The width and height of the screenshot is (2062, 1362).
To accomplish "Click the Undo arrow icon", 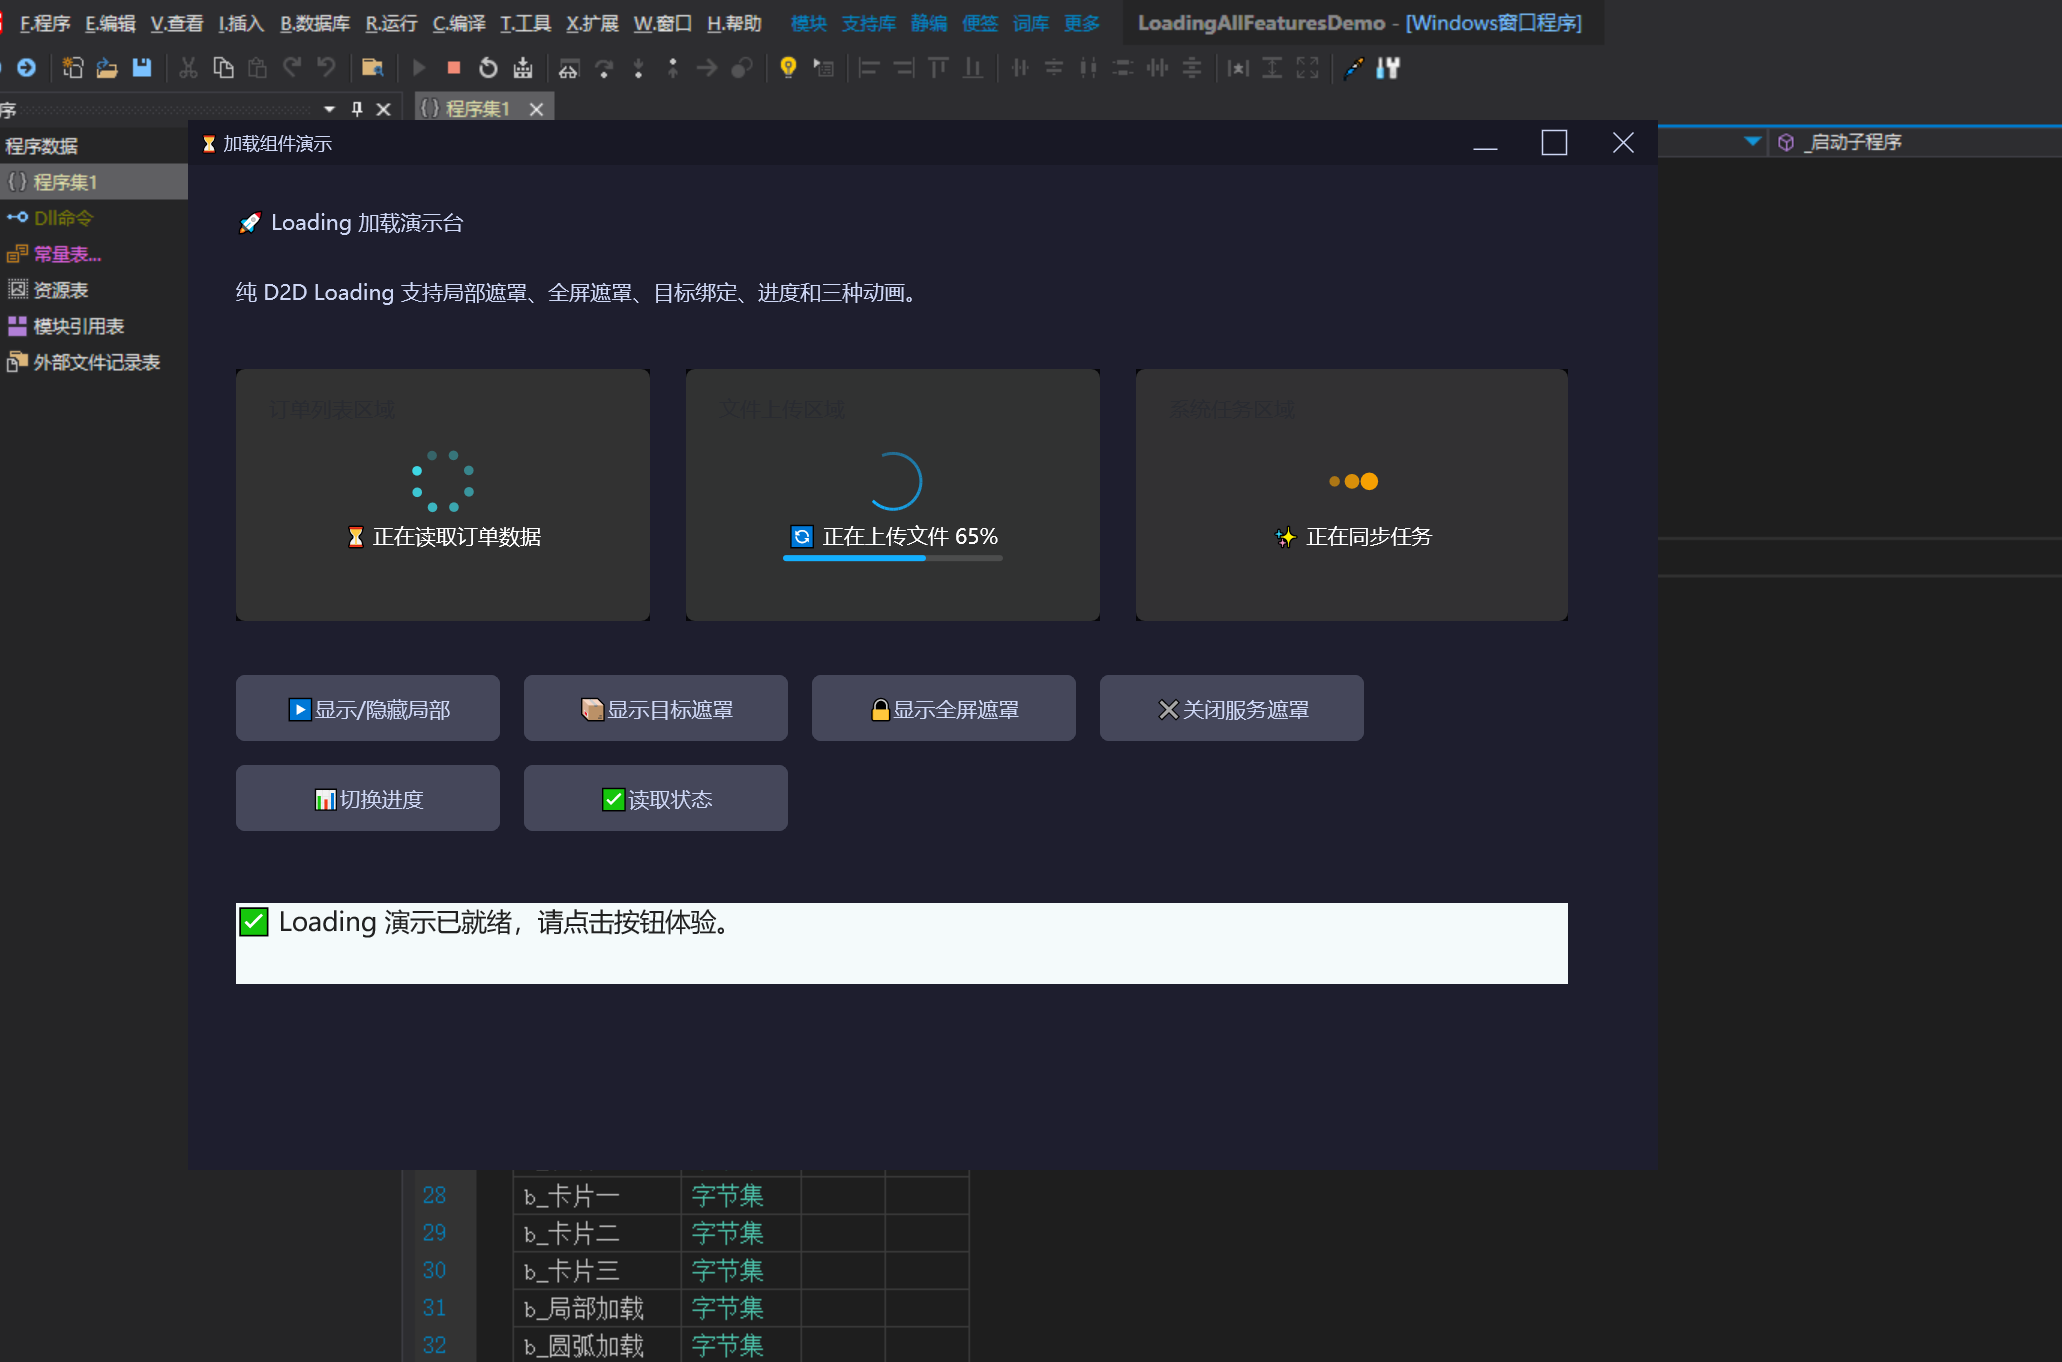I will click(326, 68).
